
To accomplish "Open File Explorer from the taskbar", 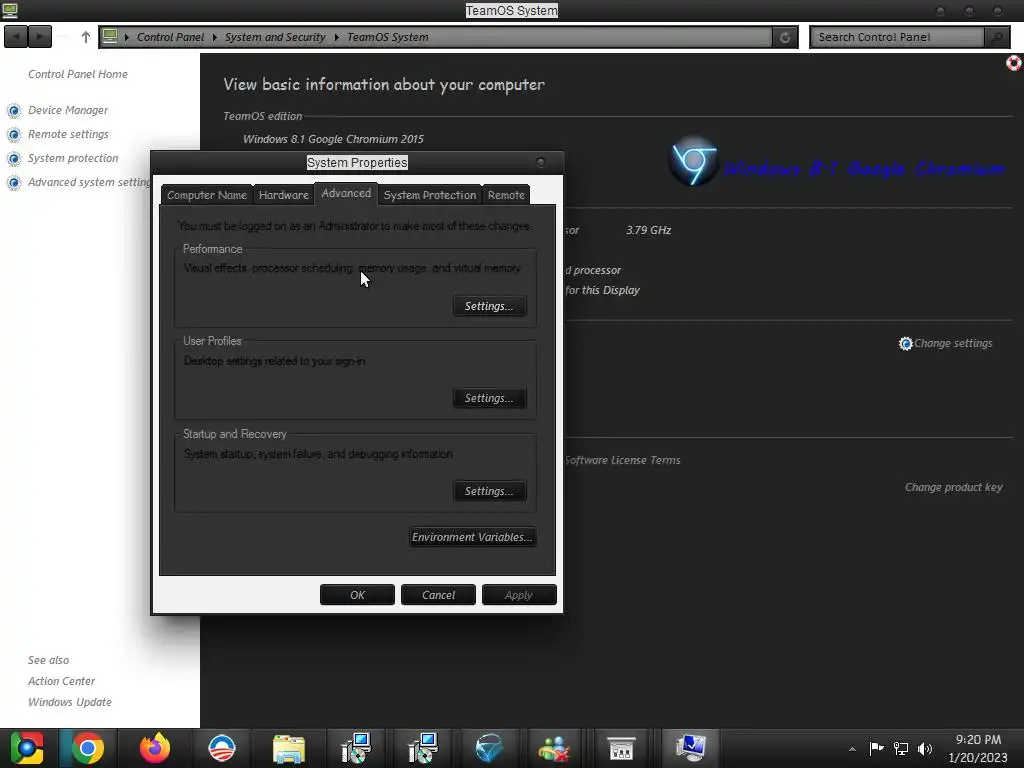I will click(x=289, y=749).
